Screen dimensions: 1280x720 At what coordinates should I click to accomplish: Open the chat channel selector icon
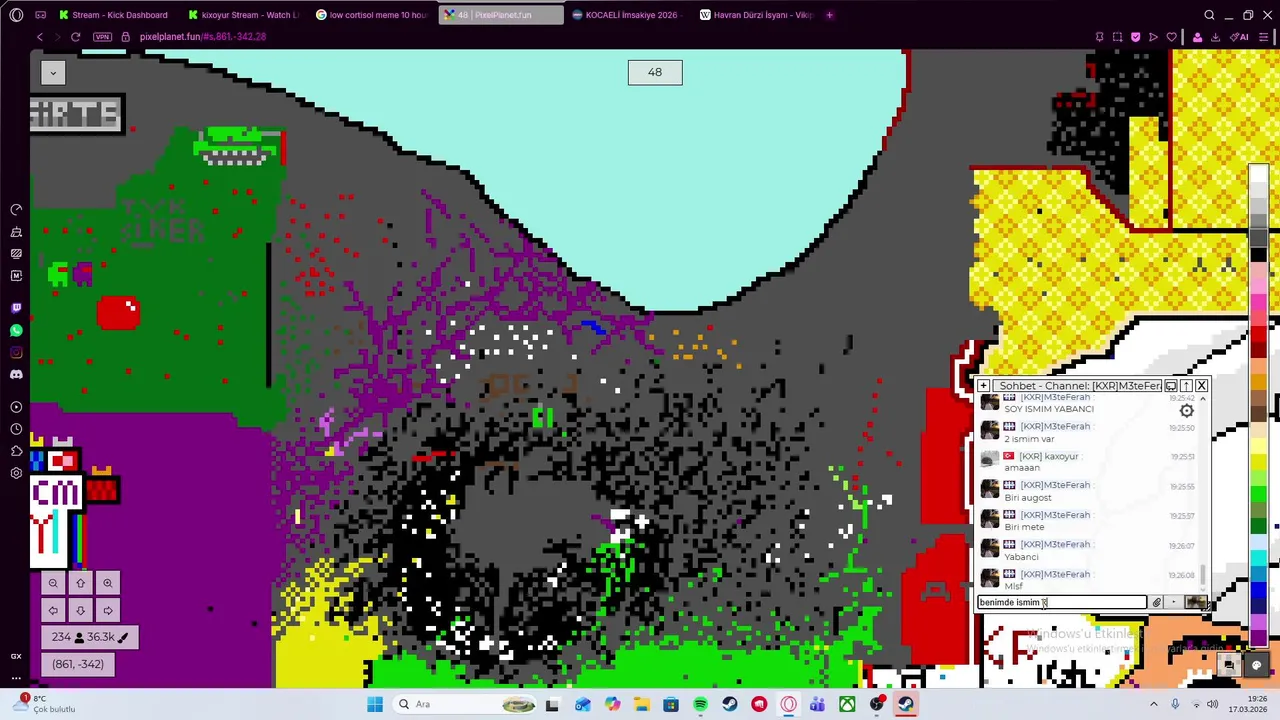pyautogui.click(x=1171, y=385)
